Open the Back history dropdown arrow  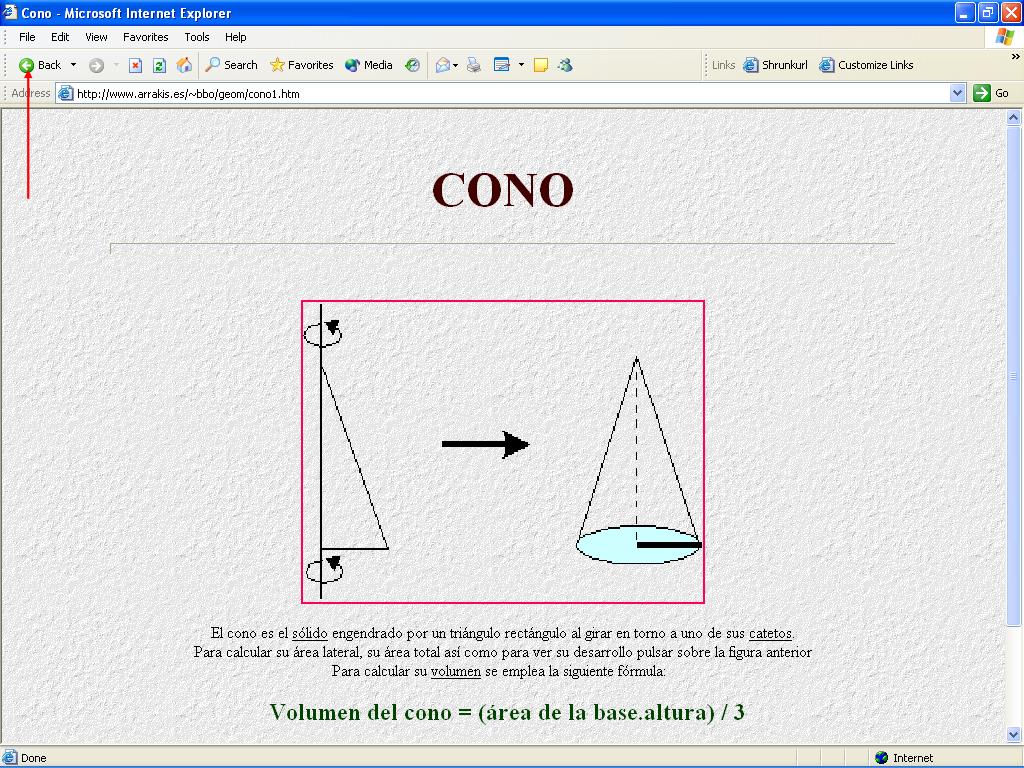[73, 65]
